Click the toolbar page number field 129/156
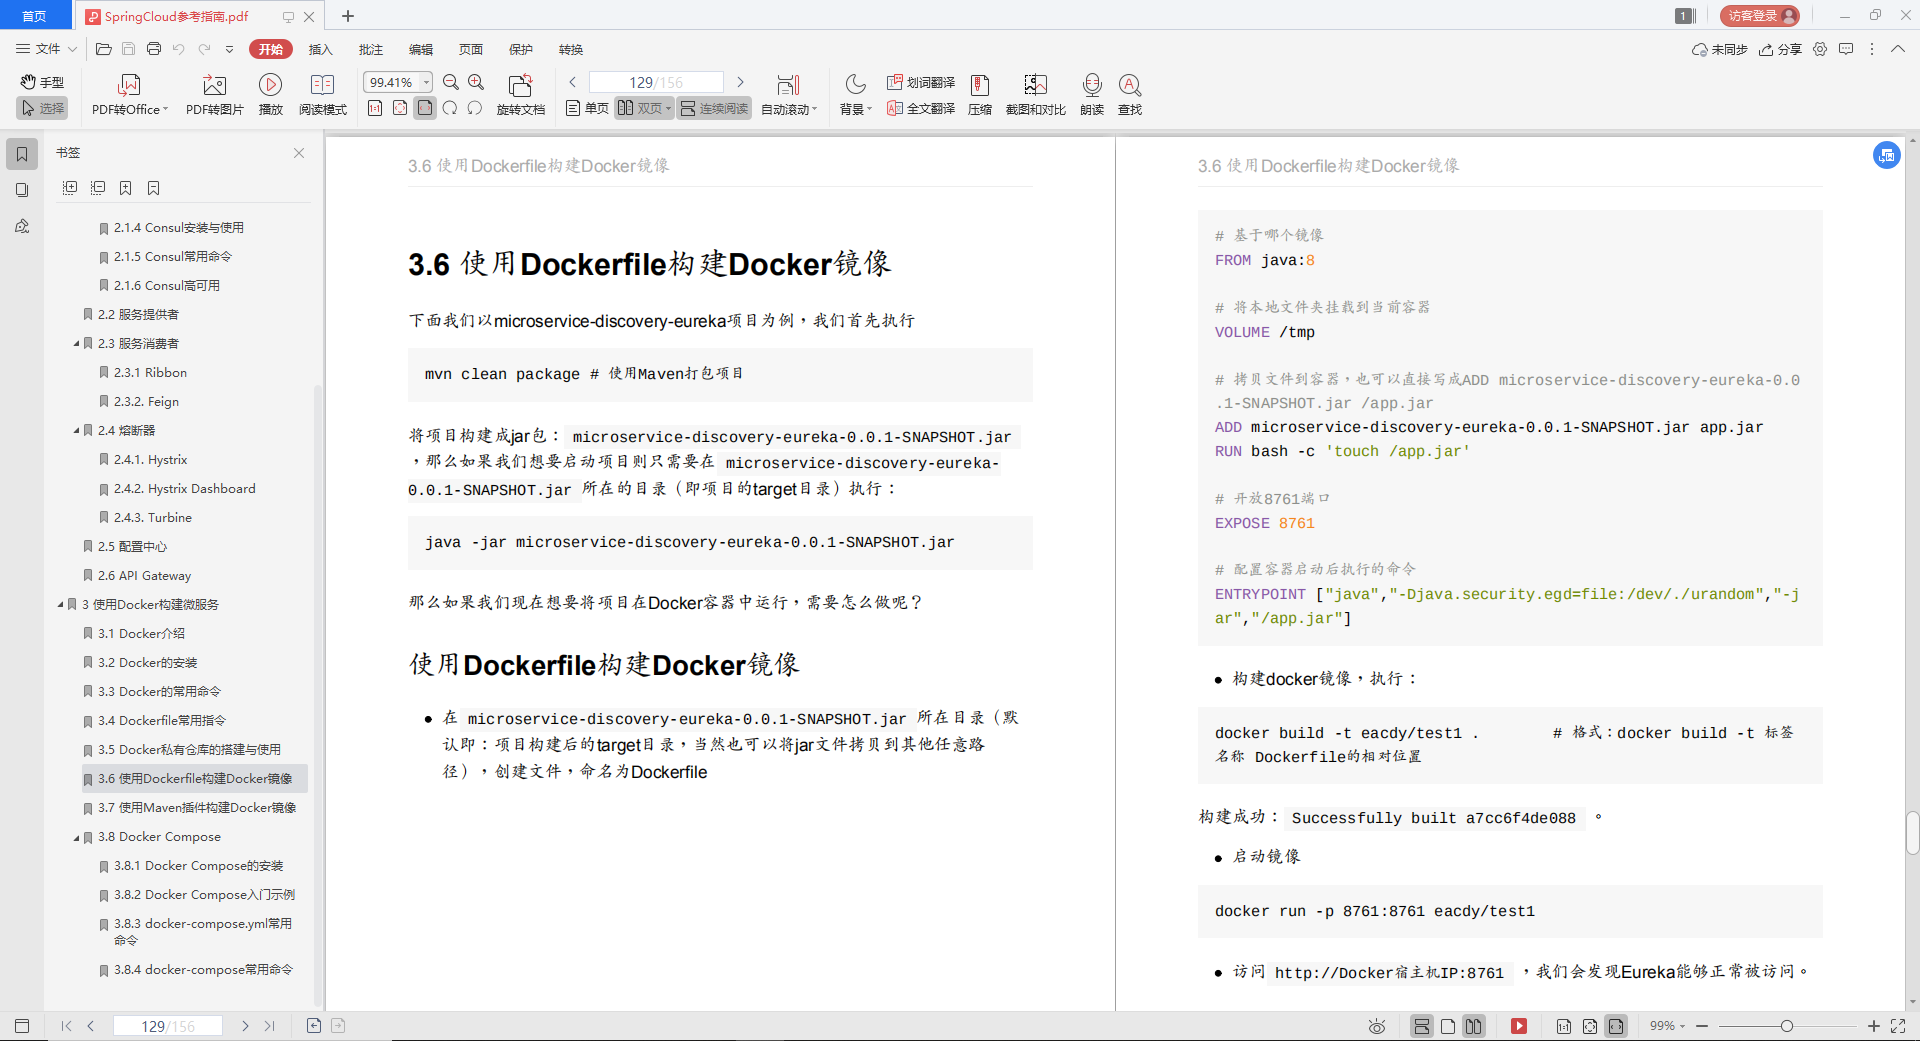1920x1041 pixels. coord(656,82)
